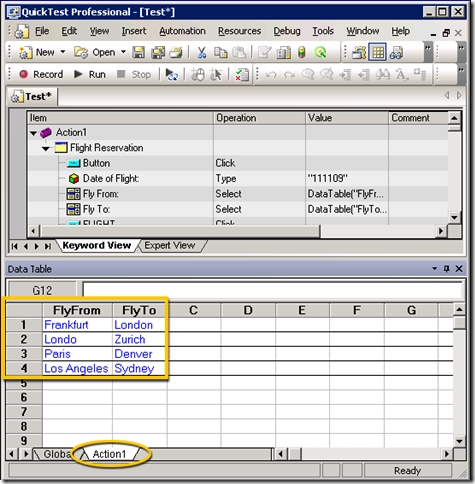
Task: Collapse the Flight Reservation node
Action: pyautogui.click(x=46, y=149)
